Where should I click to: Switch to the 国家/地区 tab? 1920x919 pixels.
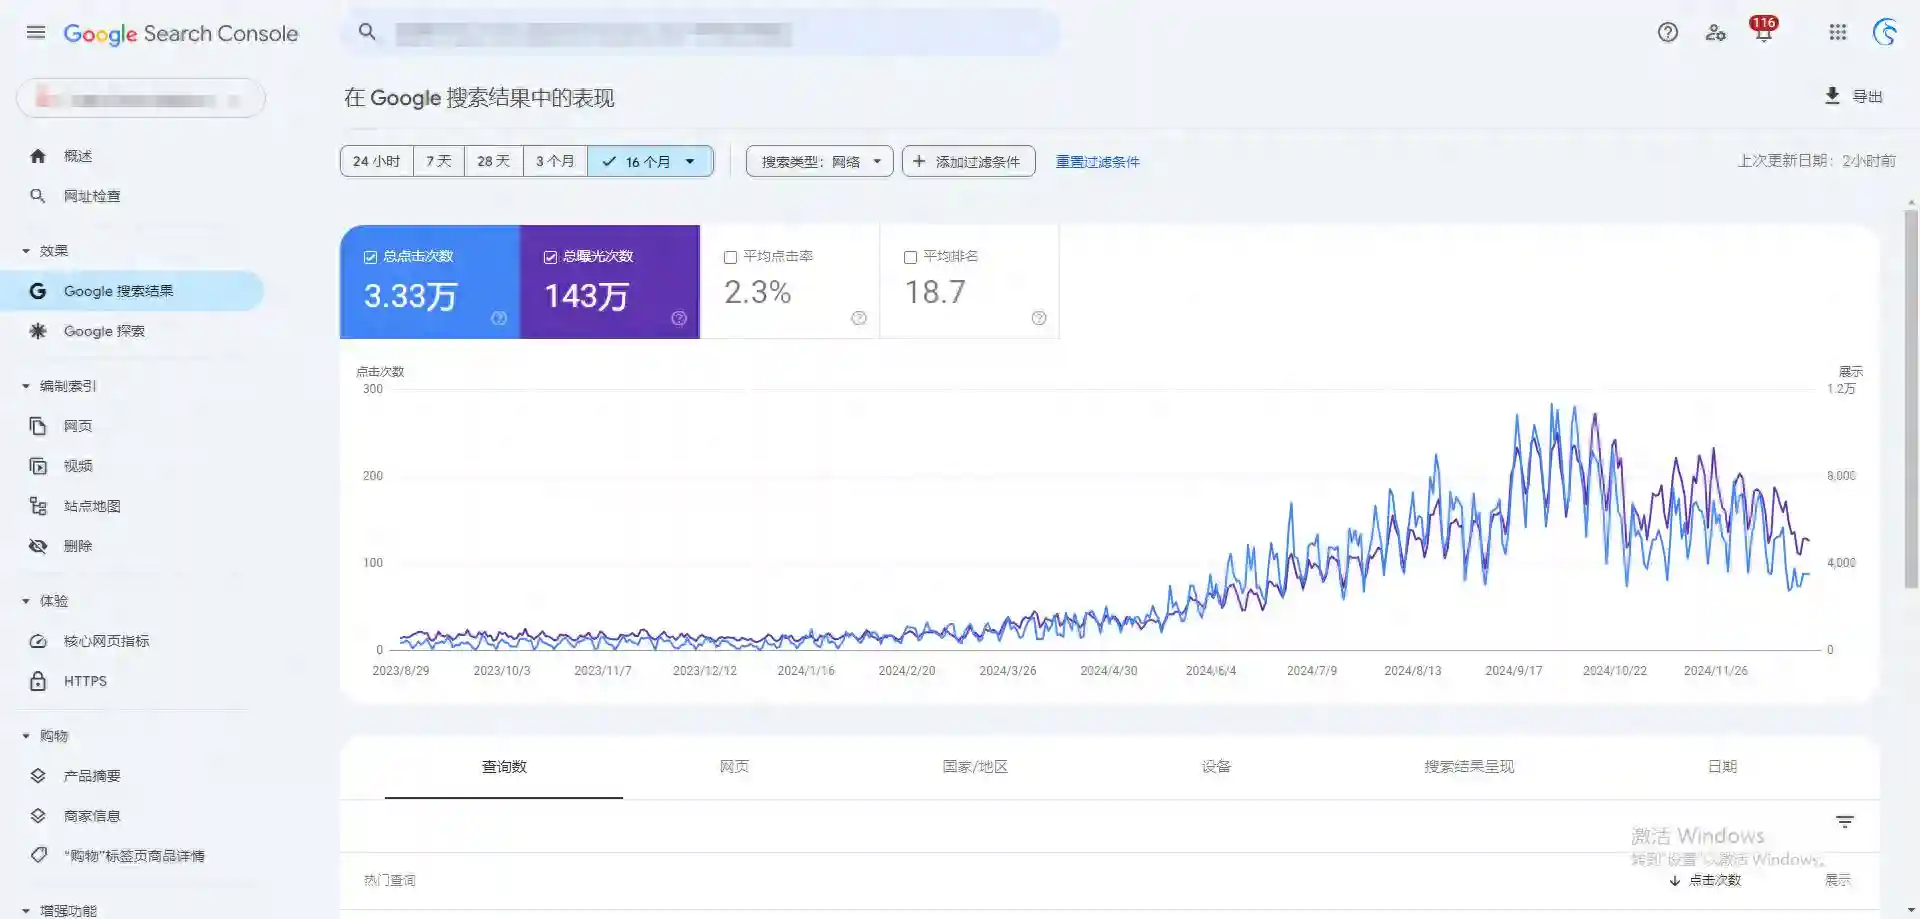tap(975, 767)
